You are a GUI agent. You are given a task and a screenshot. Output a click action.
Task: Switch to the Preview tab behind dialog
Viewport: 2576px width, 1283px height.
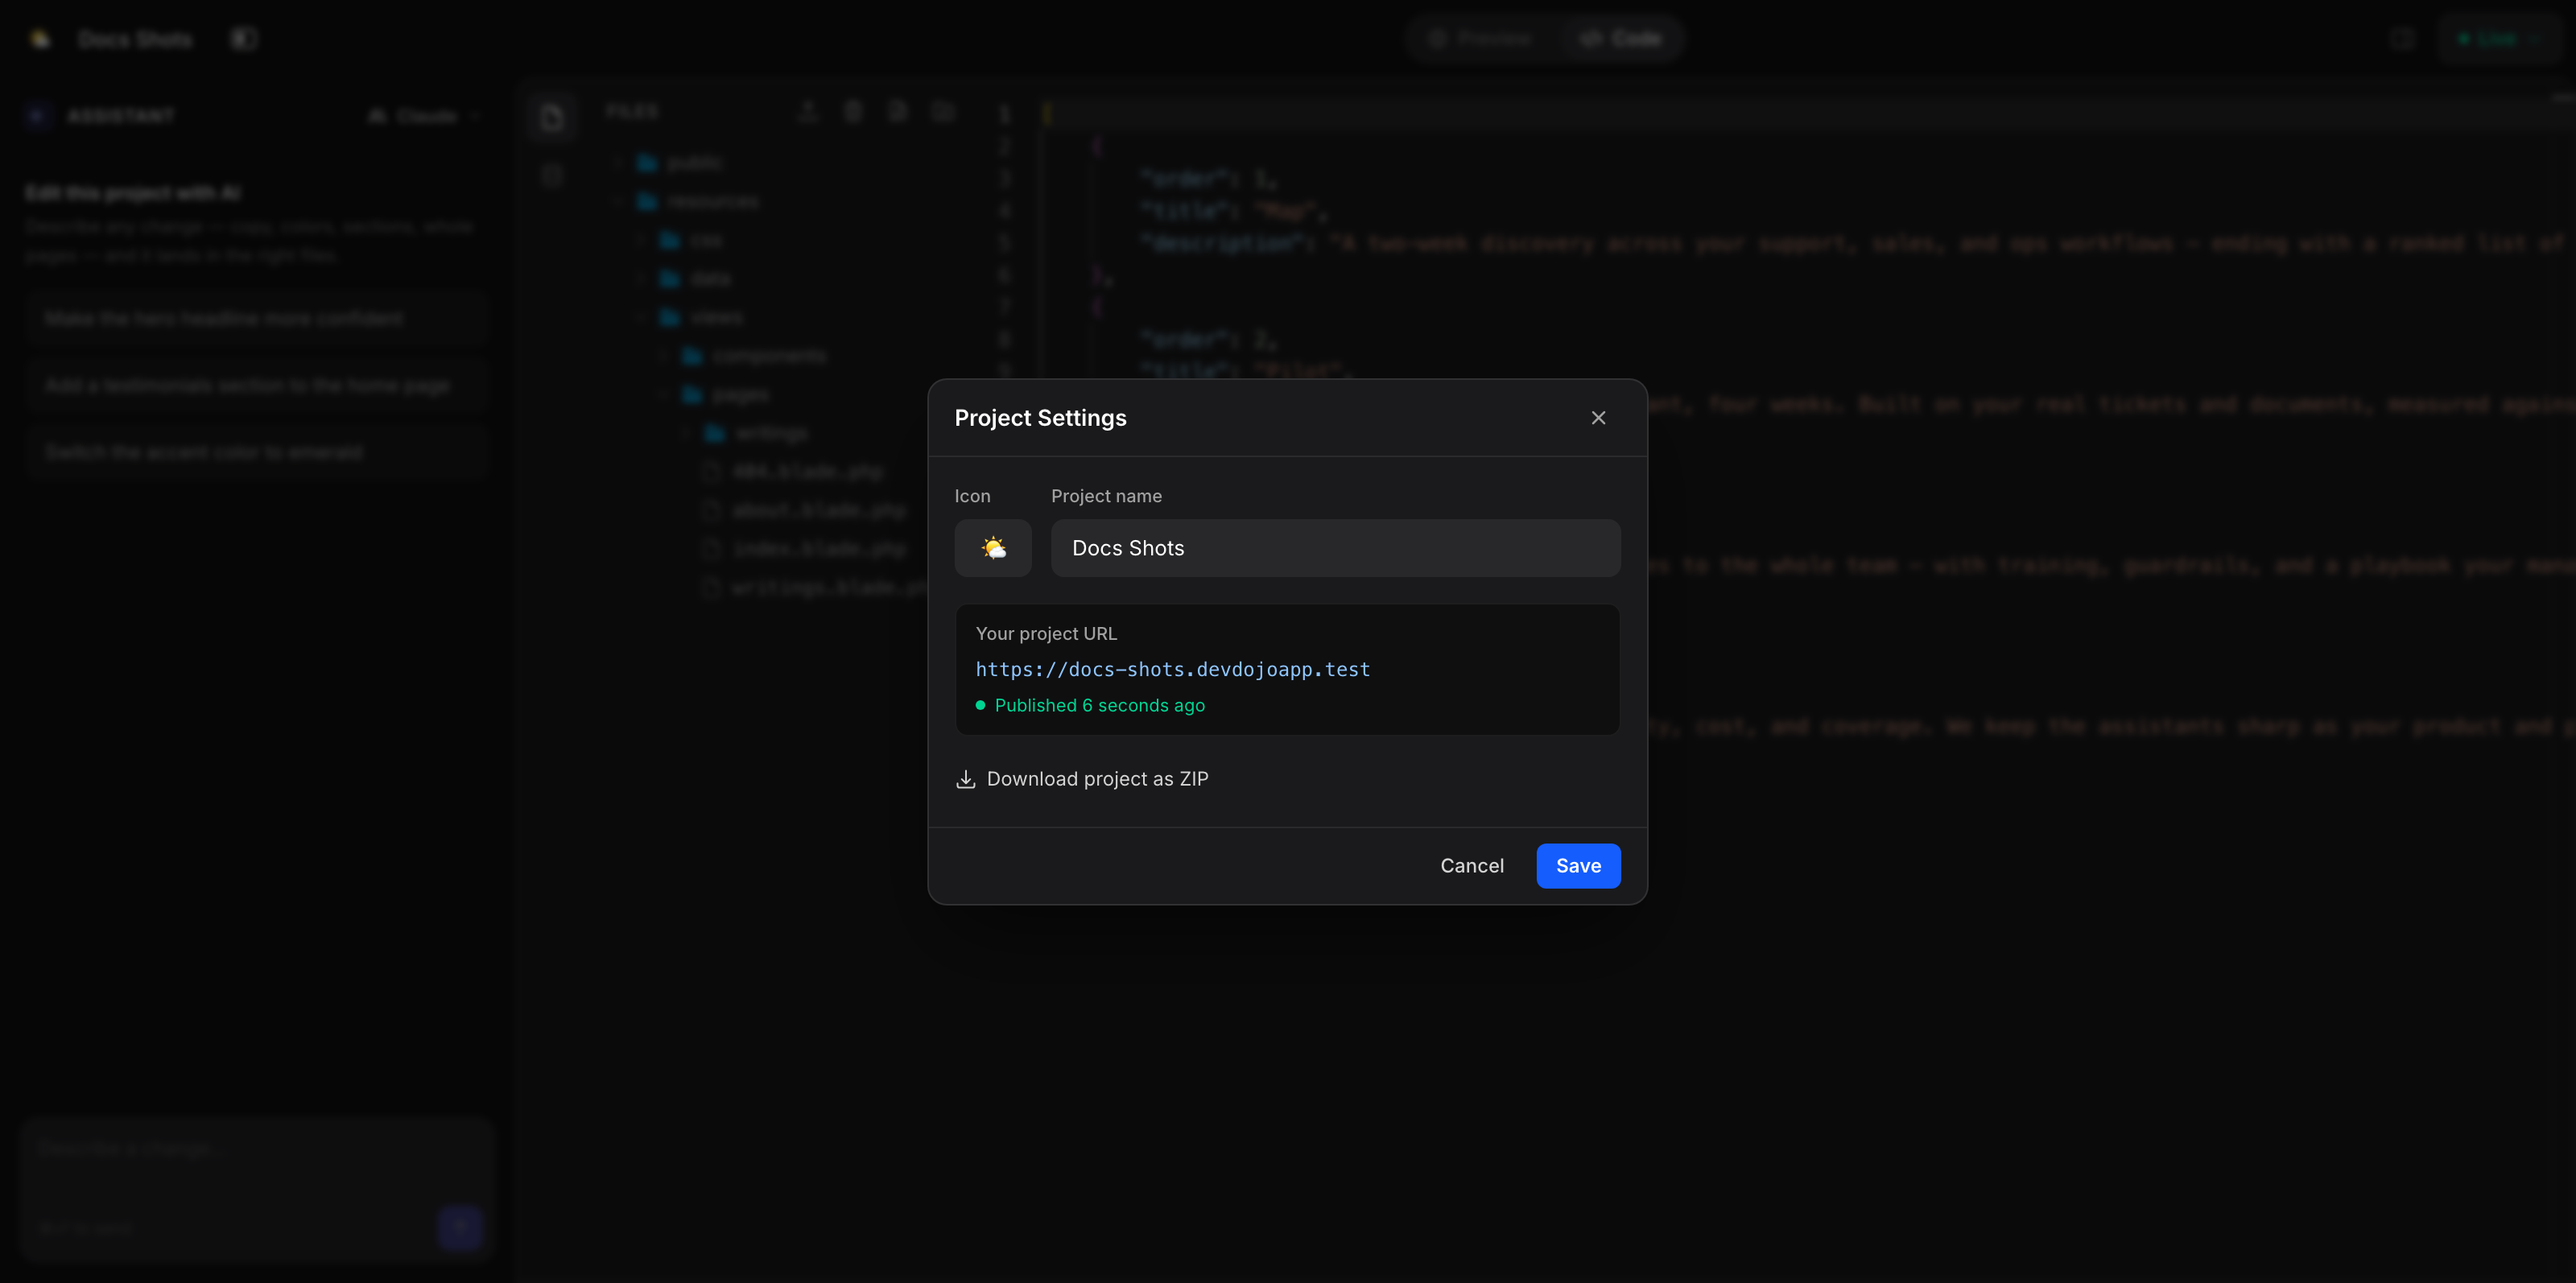(x=1482, y=39)
